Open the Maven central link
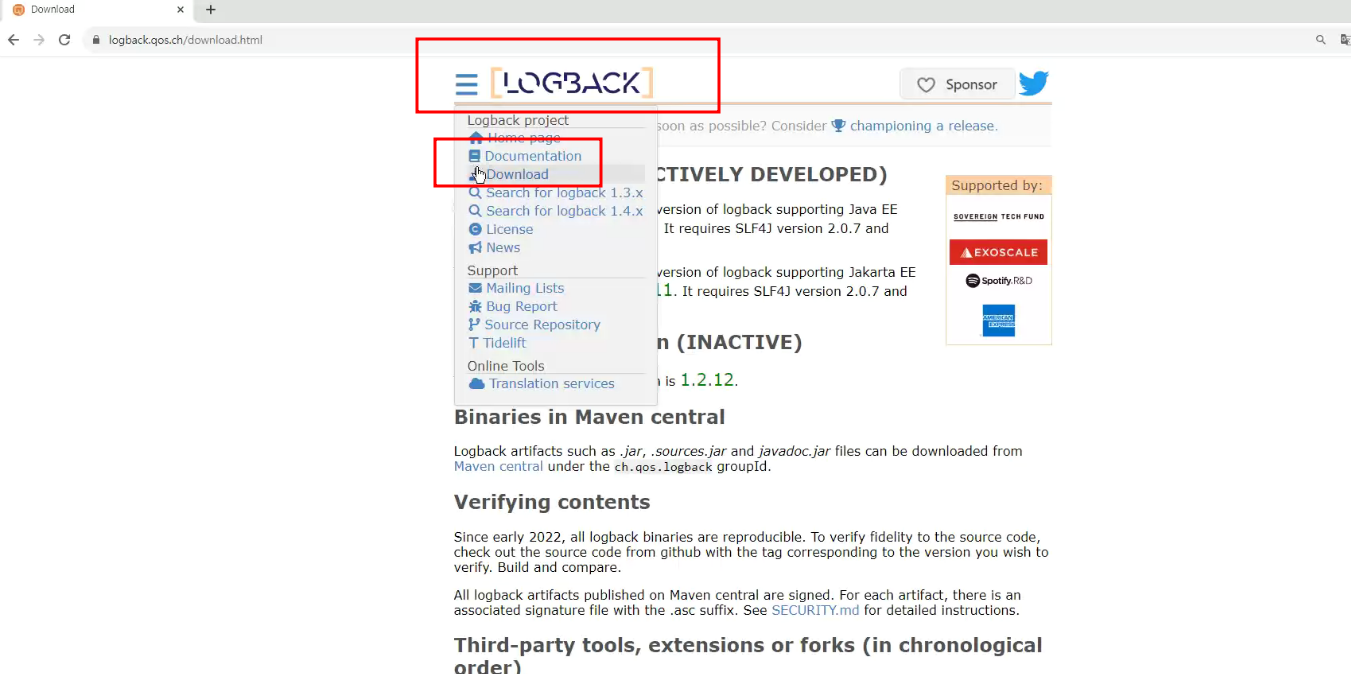 [x=498, y=466]
